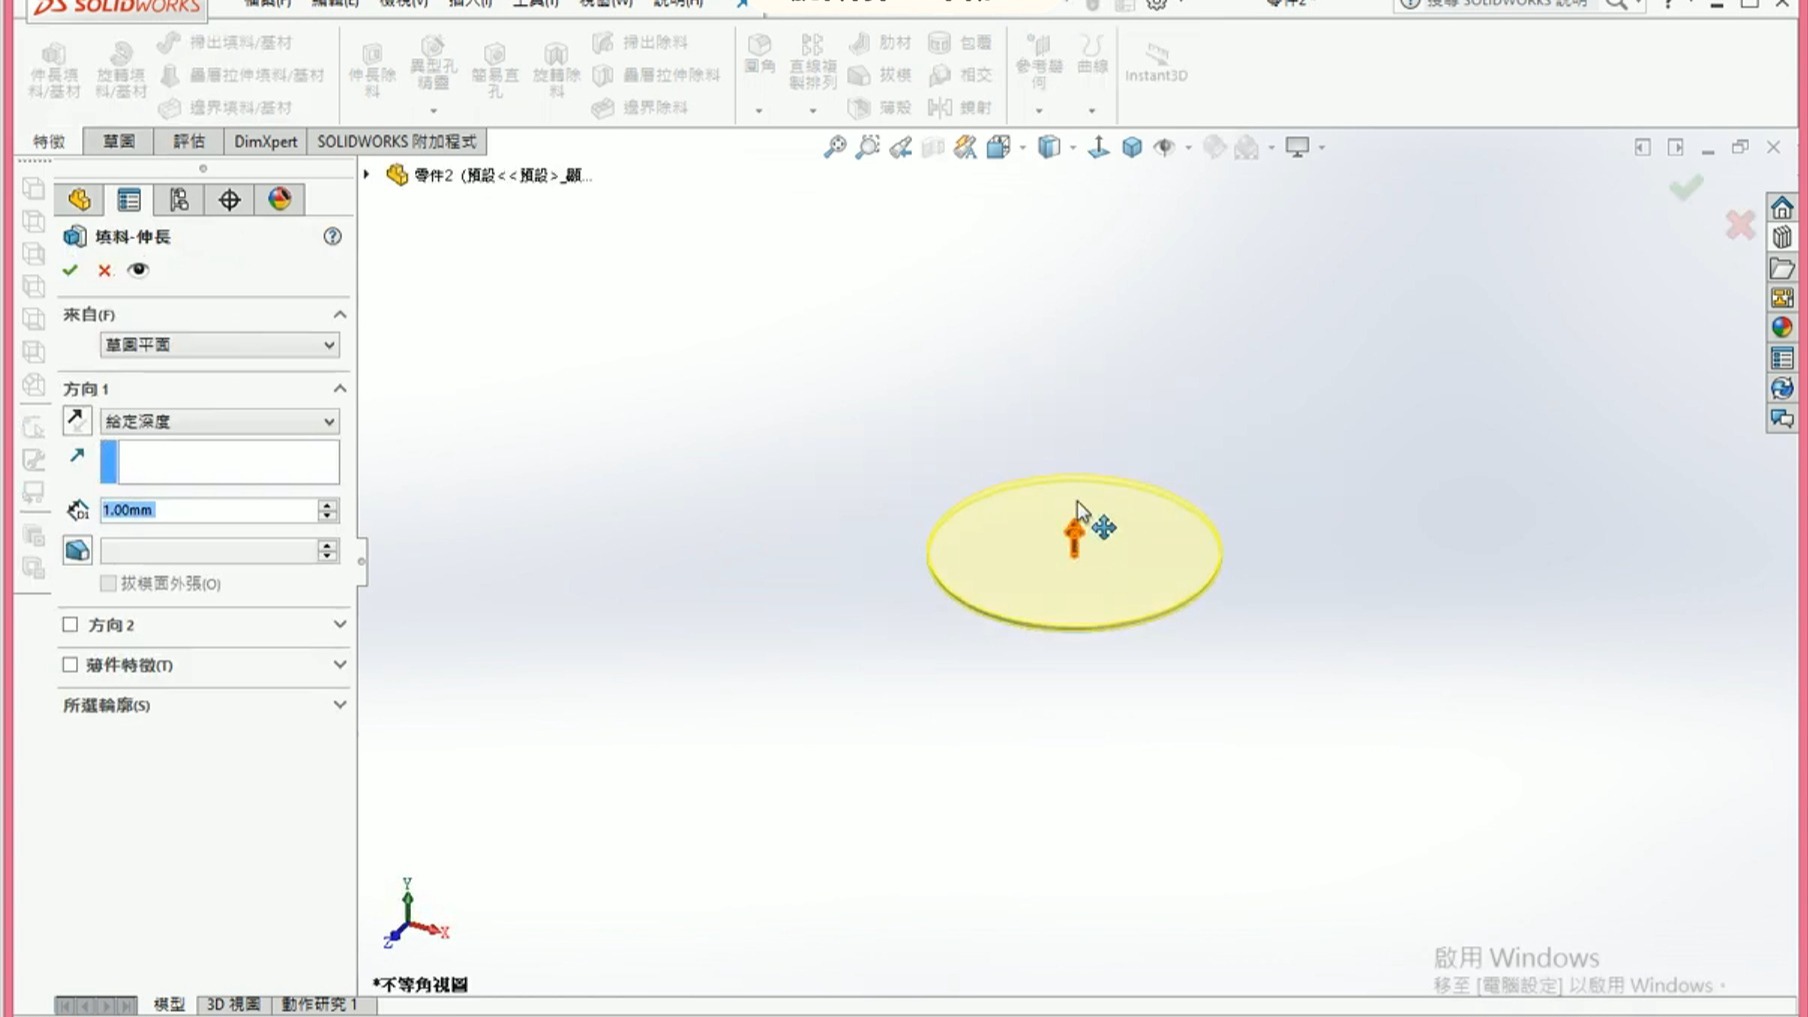This screenshot has width=1808, height=1017.
Task: Click the blue shaded cube view icon
Action: pos(1132,147)
